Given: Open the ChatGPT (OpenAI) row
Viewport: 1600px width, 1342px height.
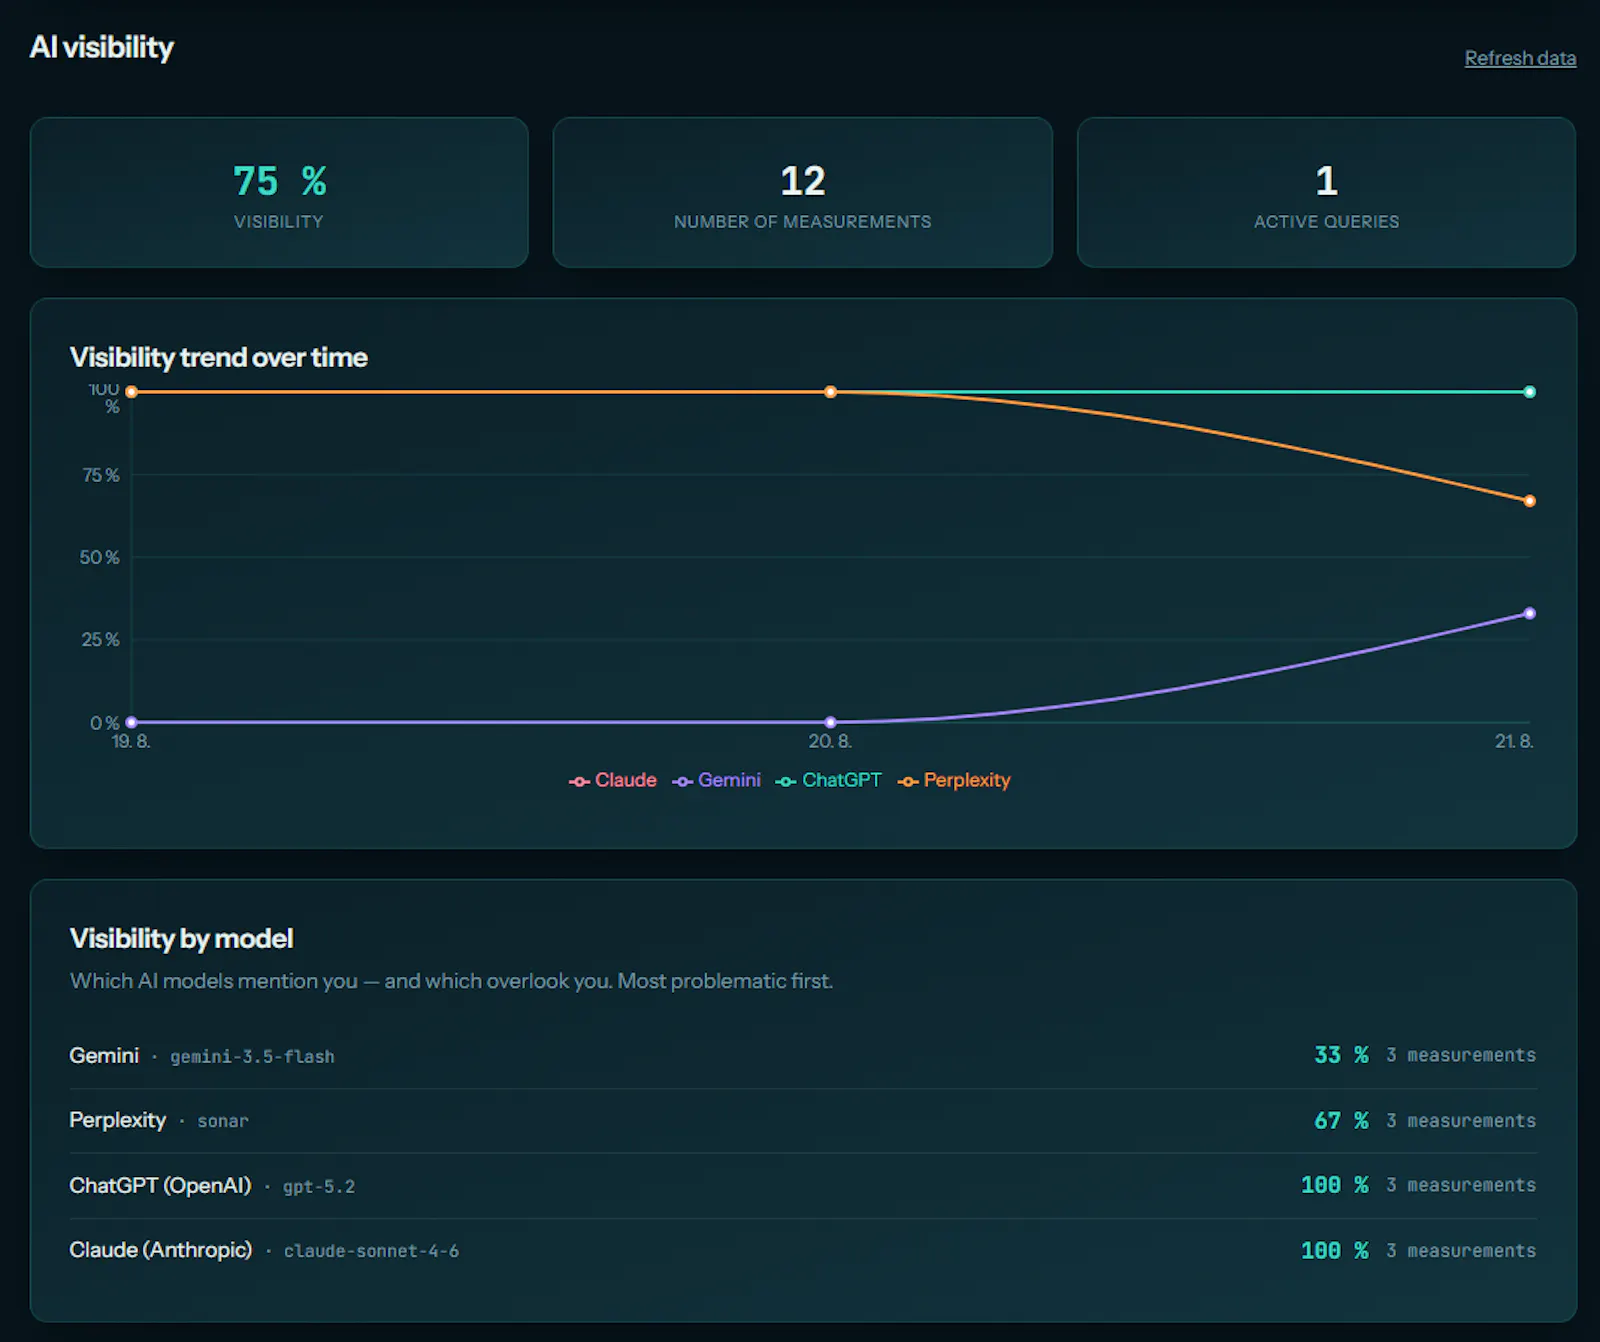Looking at the screenshot, I should point(803,1186).
